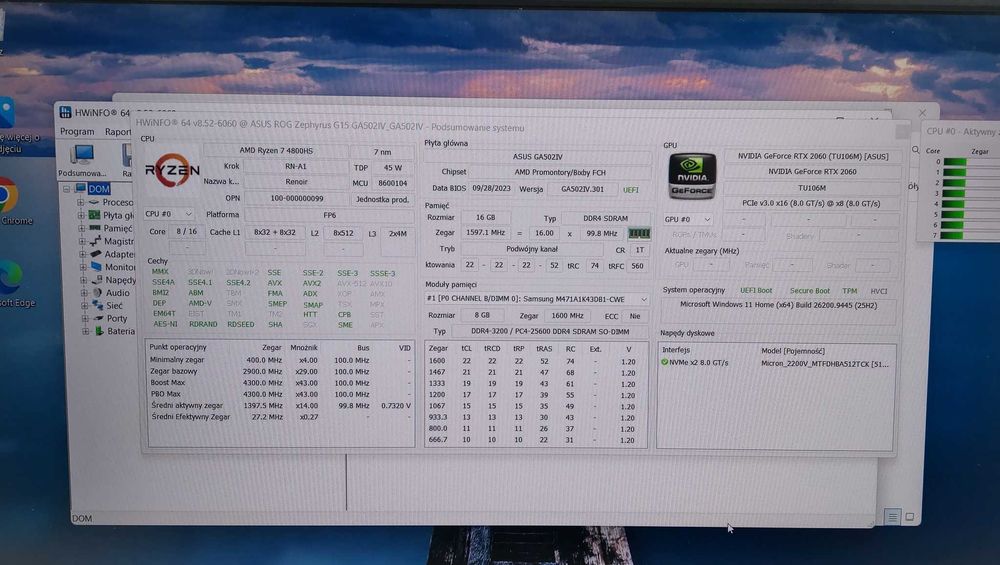Screen dimensions: 1000x565
Task: Select the Magistrala tree item label
Action: [119, 241]
